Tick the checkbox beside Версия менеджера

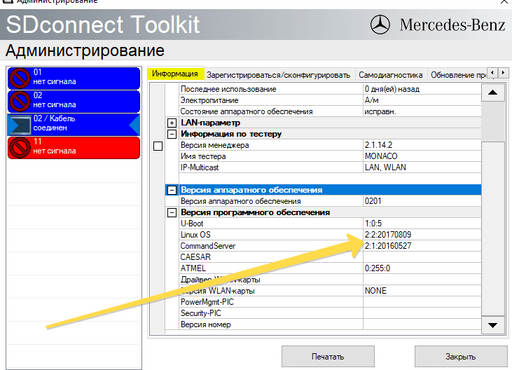pyautogui.click(x=158, y=146)
